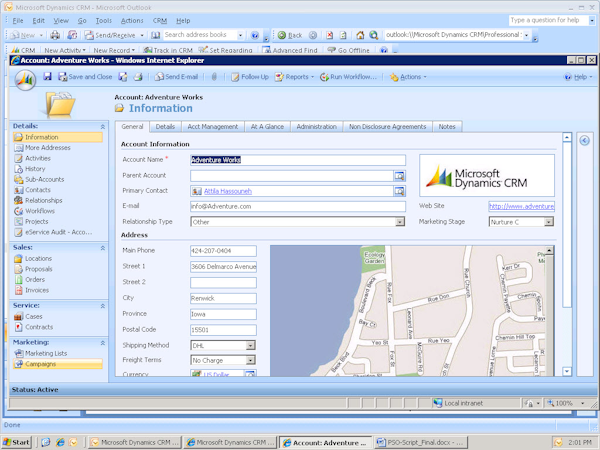
Task: Click the Send E-mail toolbar icon
Action: (175, 77)
